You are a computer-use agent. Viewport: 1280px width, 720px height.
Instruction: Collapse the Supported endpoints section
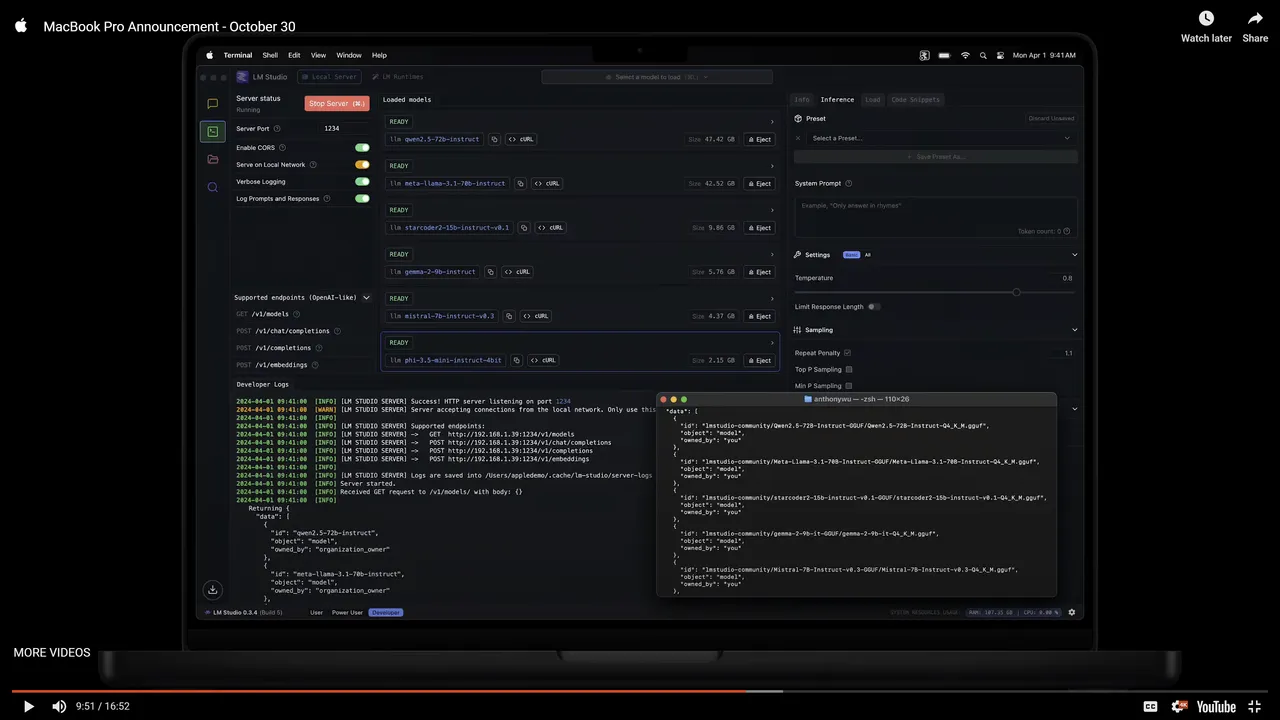coord(367,298)
